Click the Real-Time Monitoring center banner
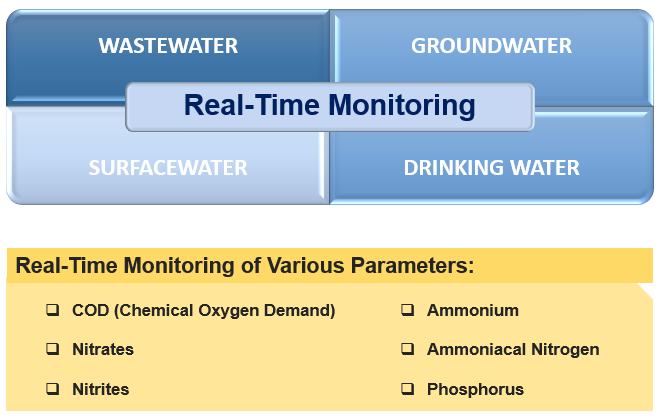This screenshot has height=418, width=663. click(x=330, y=107)
